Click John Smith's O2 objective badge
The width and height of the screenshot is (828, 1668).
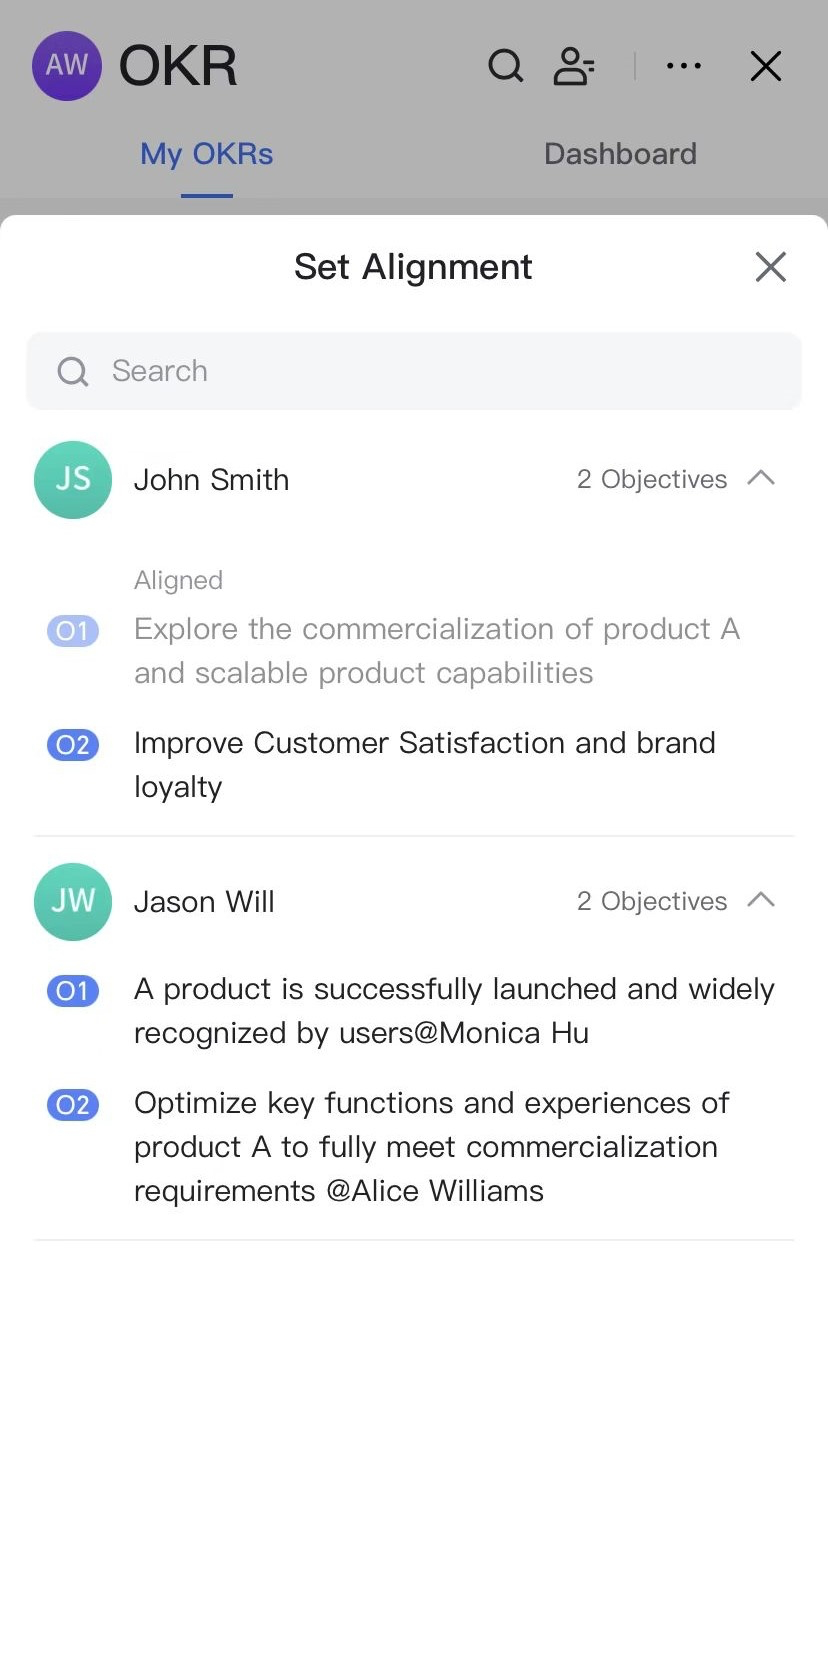point(73,745)
